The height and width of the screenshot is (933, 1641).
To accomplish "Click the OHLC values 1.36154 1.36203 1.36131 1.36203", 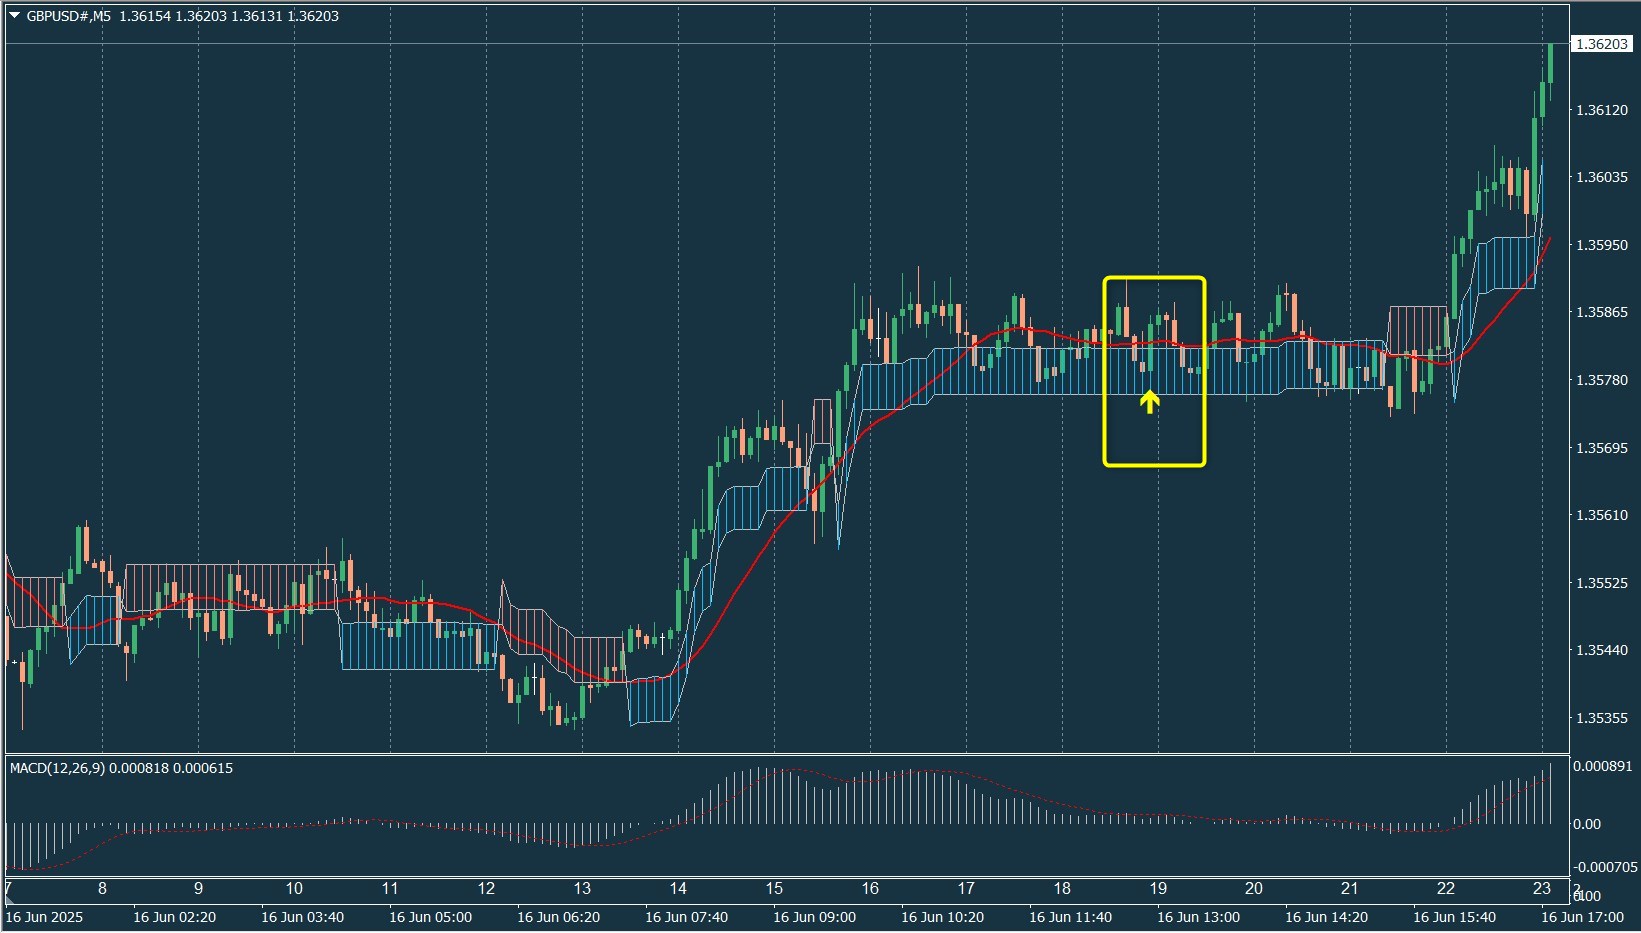I will pos(229,16).
